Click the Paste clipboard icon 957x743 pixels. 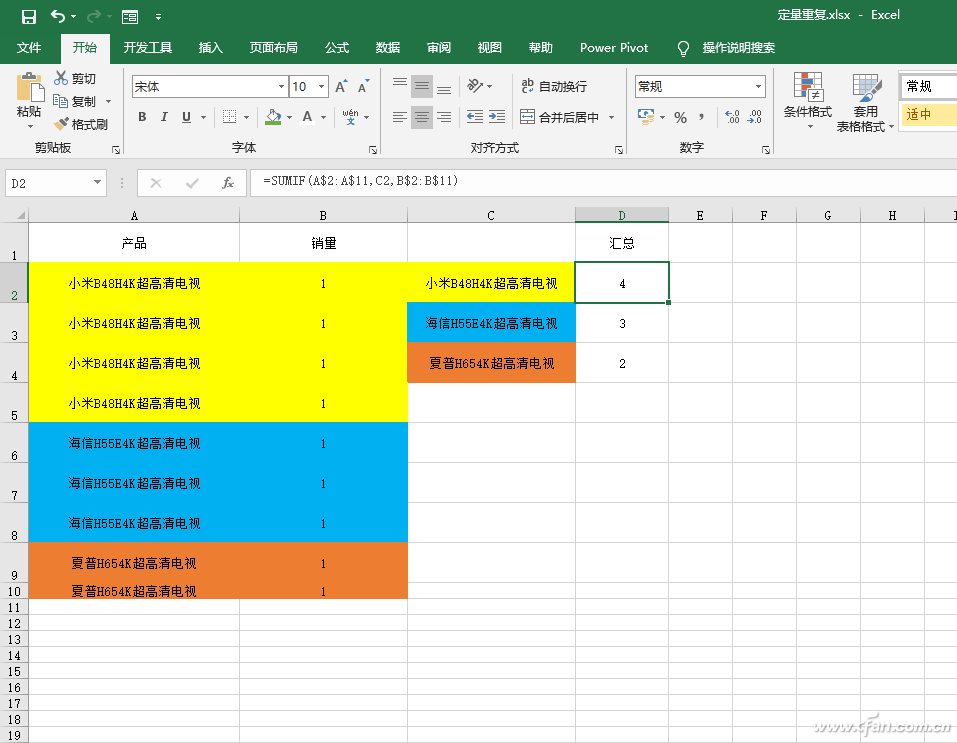(x=29, y=87)
